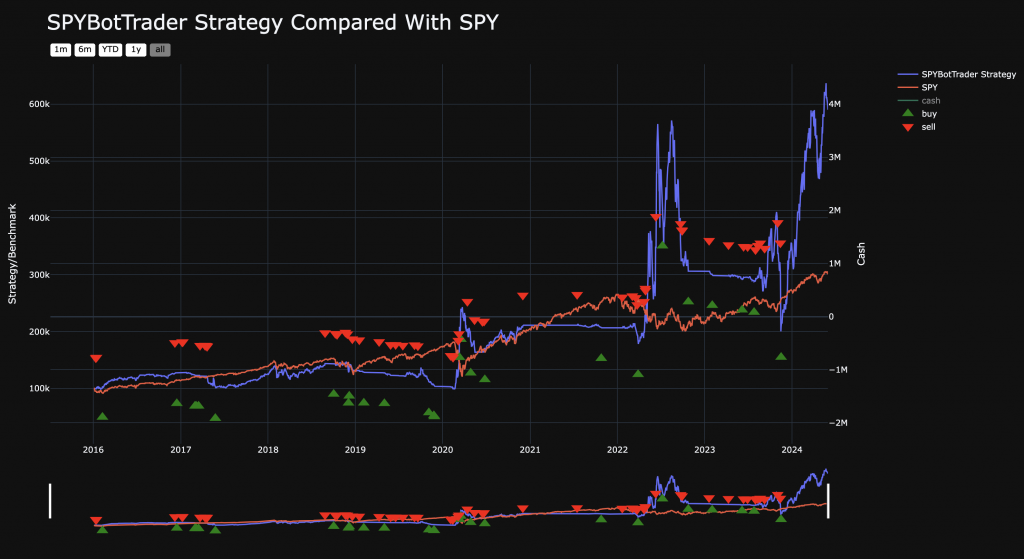Click the buy marker in mid-2017

tap(215, 417)
